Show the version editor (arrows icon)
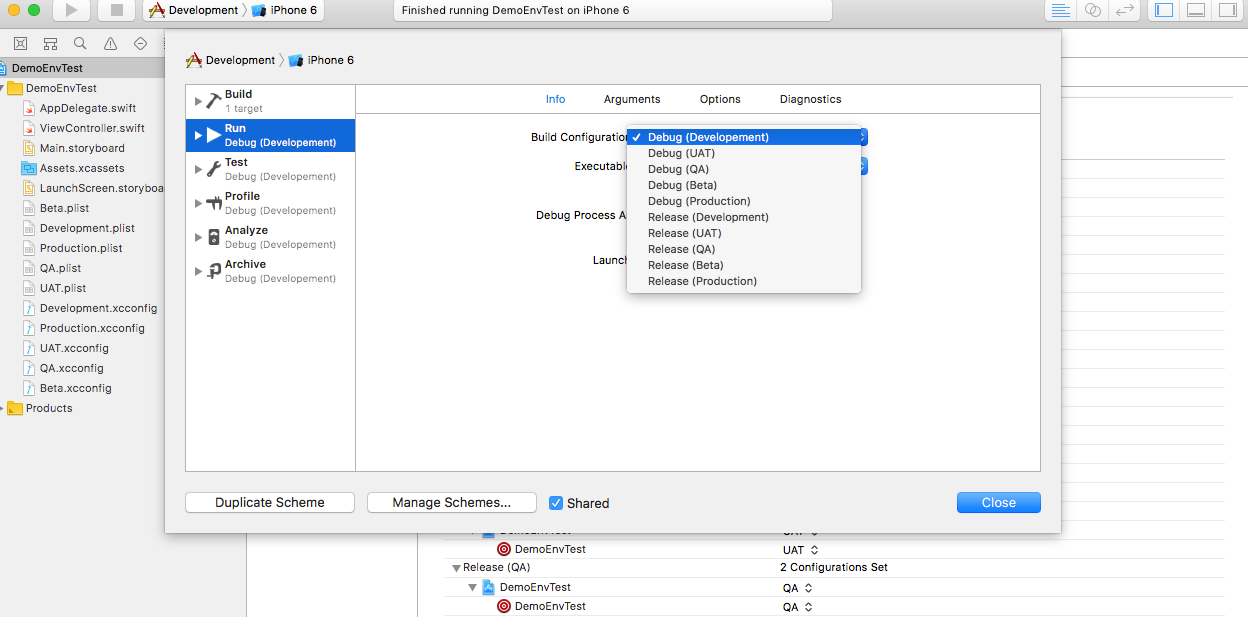Viewport: 1248px width, 617px height. (1125, 10)
